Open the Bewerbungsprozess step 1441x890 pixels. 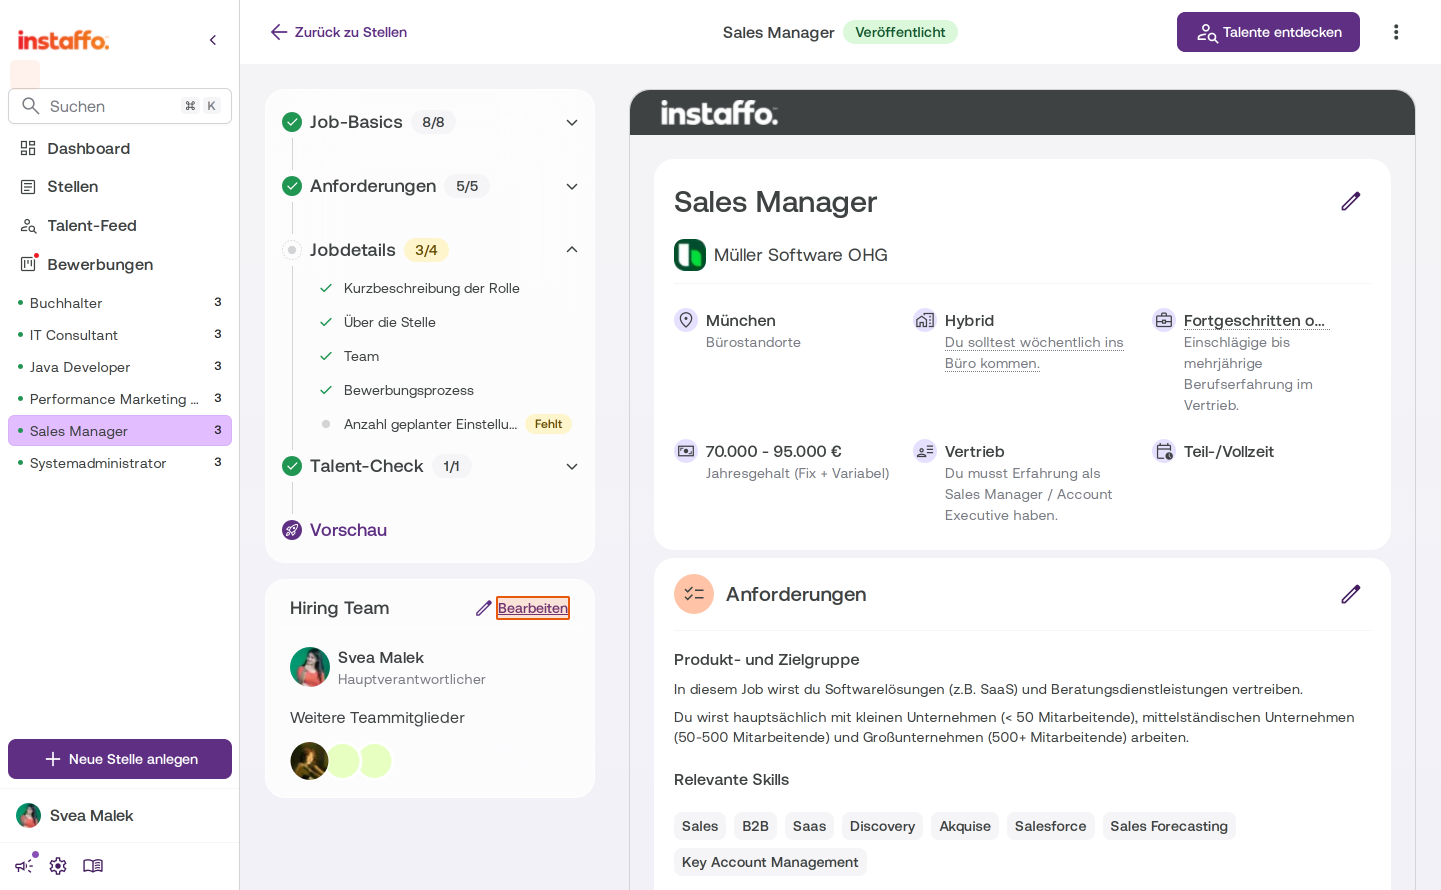(x=409, y=390)
